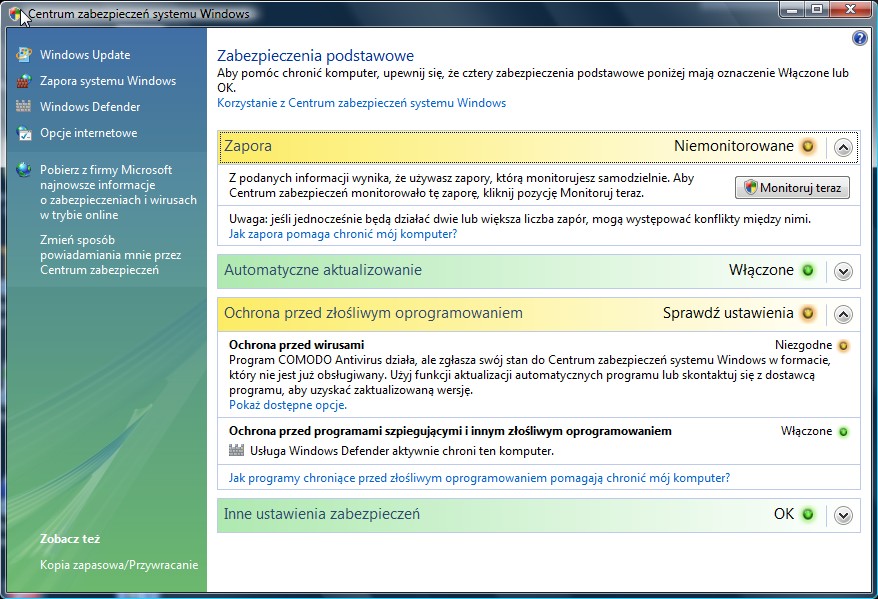
Task: Click the Sprawdź ustawienia status text
Action: tap(728, 313)
